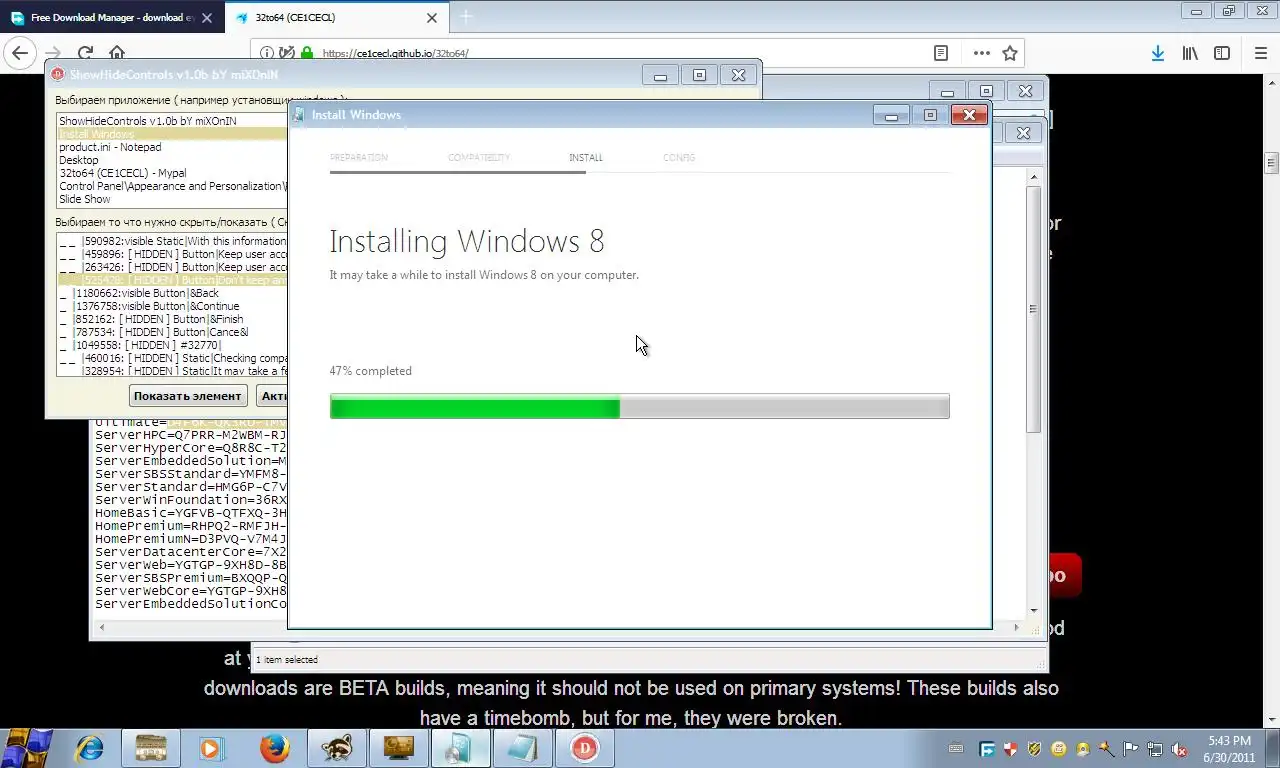Open Action Center flag in the tray
The height and width of the screenshot is (768, 1280).
1131,748
